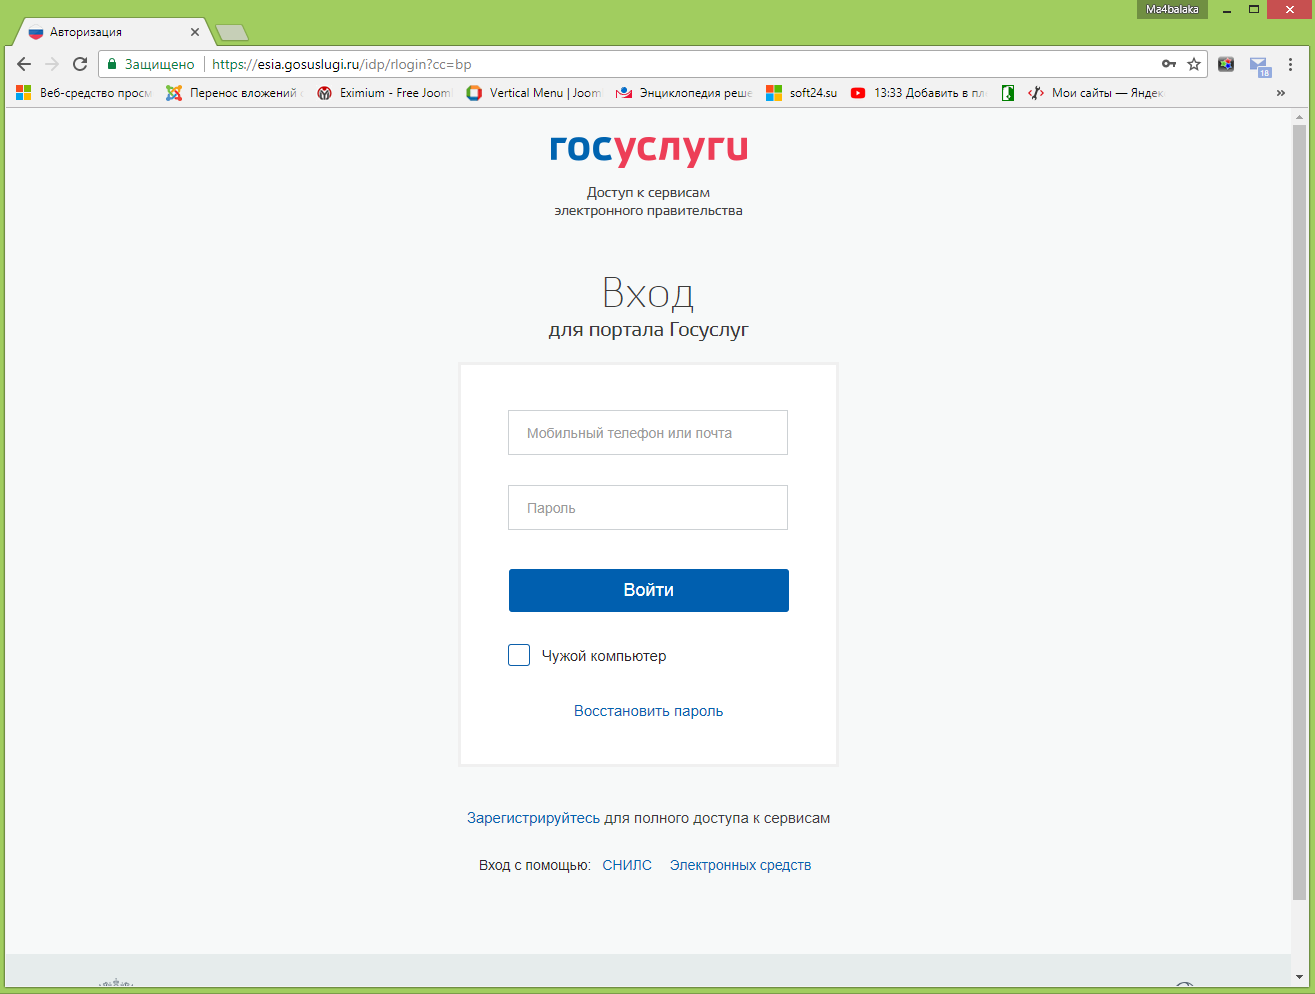
Task: Click the browser forward arrow
Action: pos(52,64)
